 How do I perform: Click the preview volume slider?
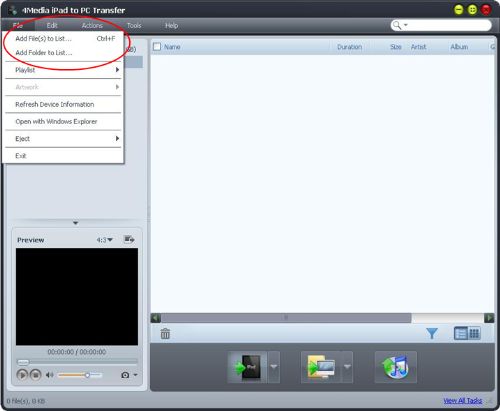pos(80,375)
